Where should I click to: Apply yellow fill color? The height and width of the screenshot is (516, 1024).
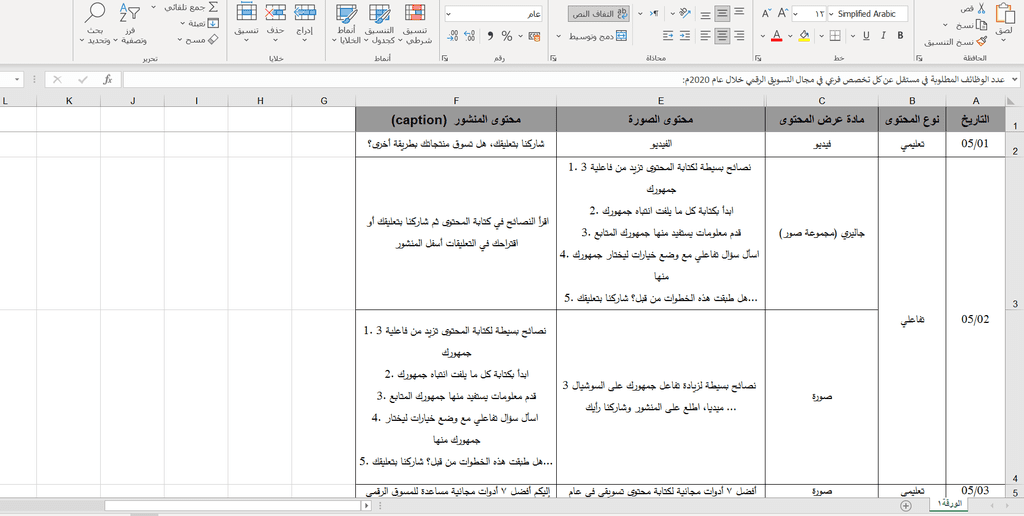point(804,36)
